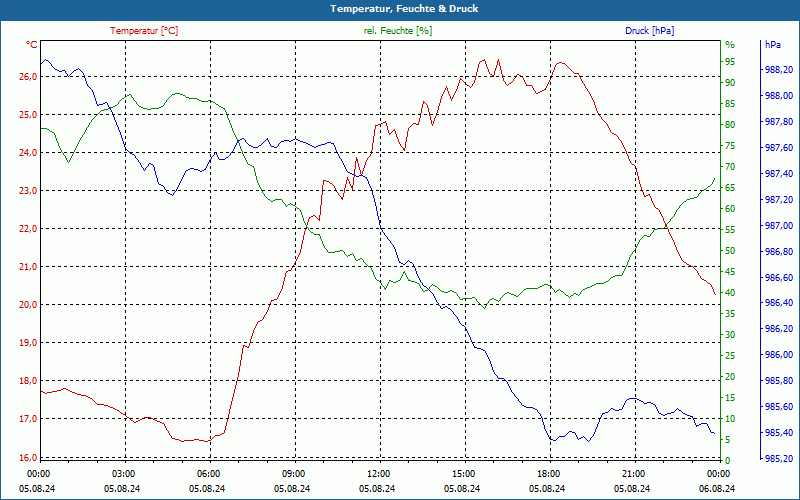The width and height of the screenshot is (800, 500).
Task: Select the blue Druck [hPa] legend label
Action: 649,31
